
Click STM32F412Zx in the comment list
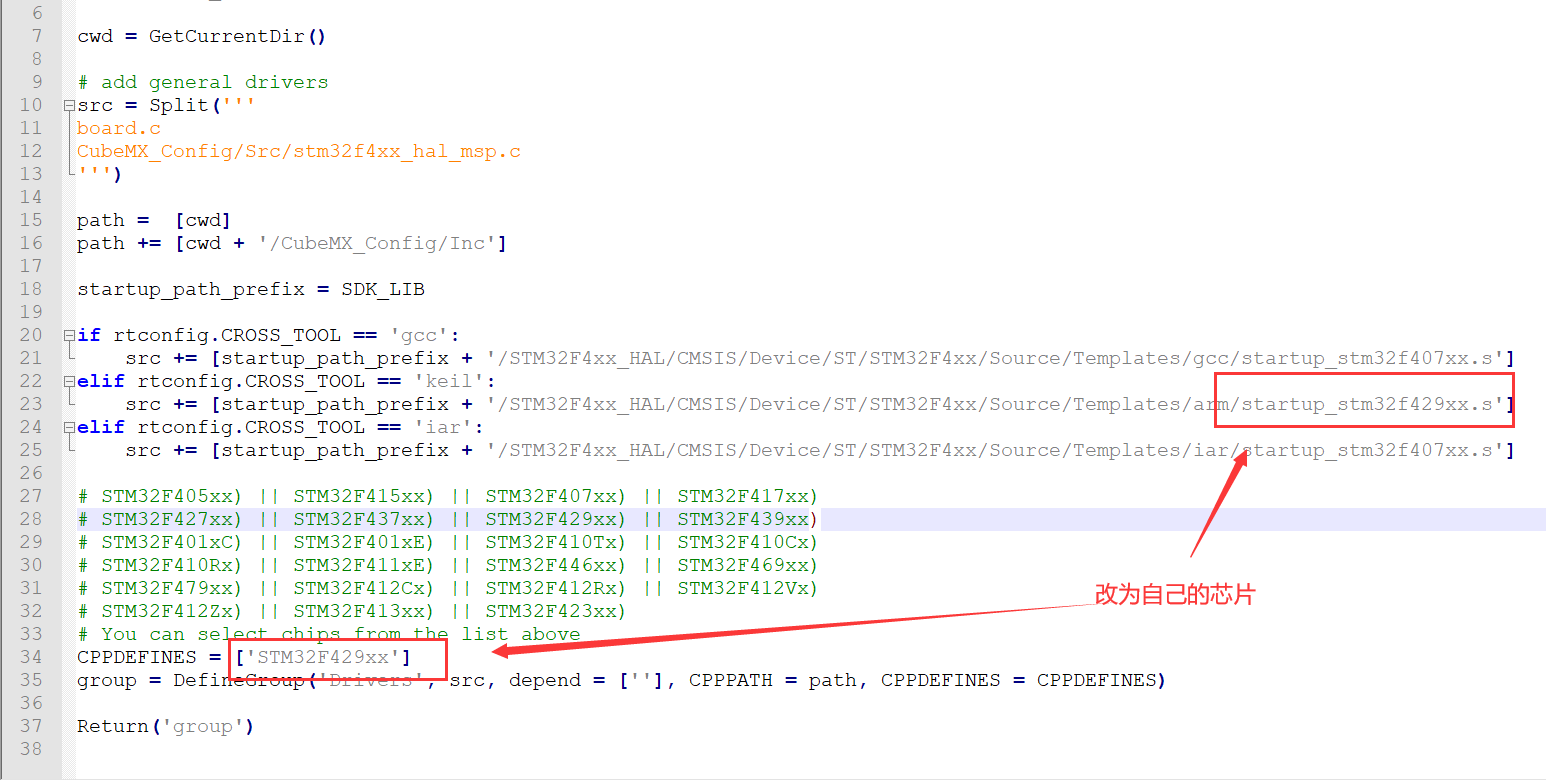(x=167, y=611)
